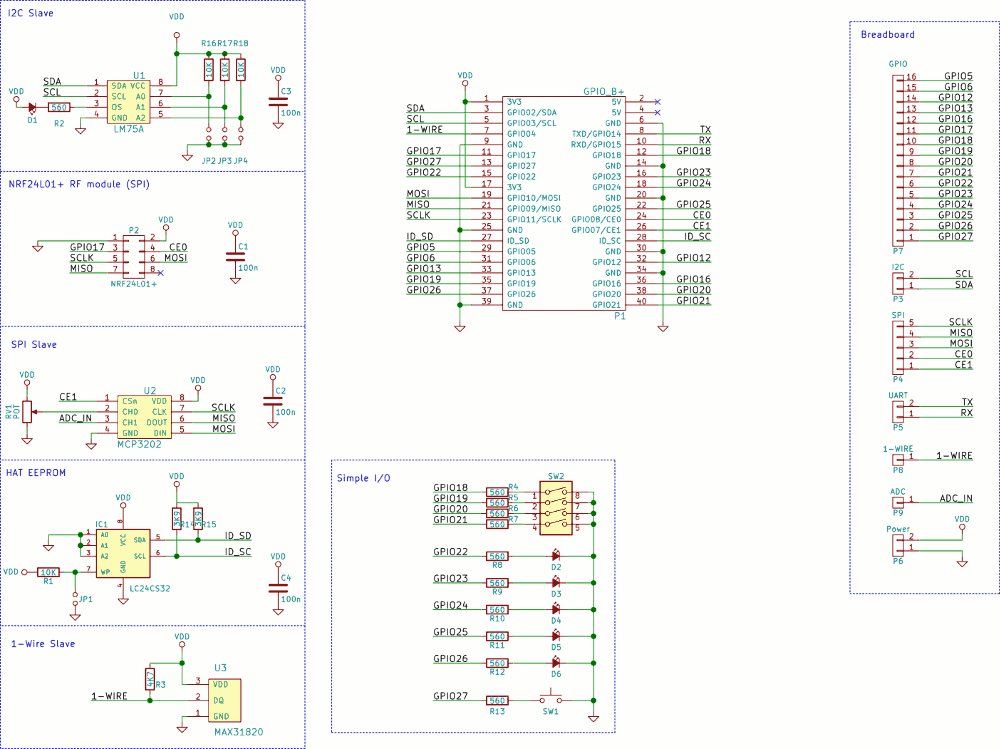Click the NRF24L01+ P2 connector symbol

click(x=134, y=257)
